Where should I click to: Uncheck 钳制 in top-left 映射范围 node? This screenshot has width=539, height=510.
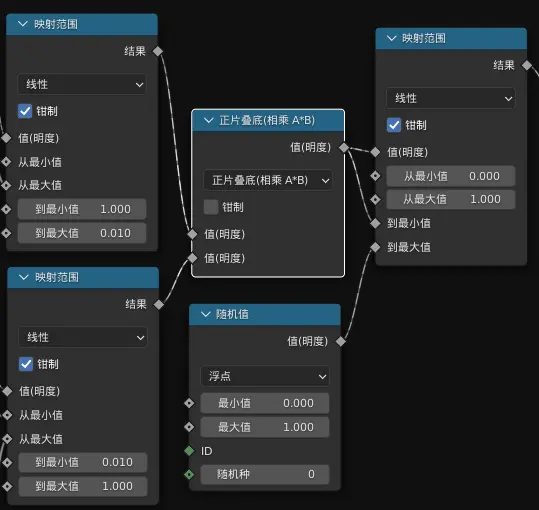pyautogui.click(x=25, y=111)
